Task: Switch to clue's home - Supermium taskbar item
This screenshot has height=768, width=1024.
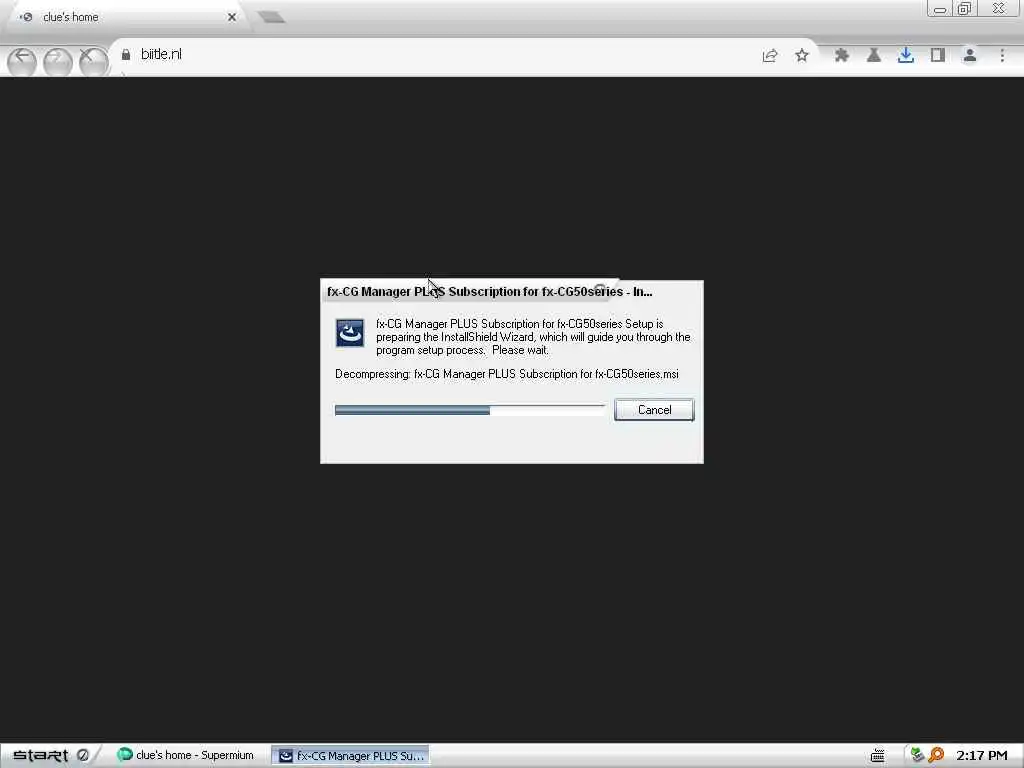Action: click(x=185, y=756)
